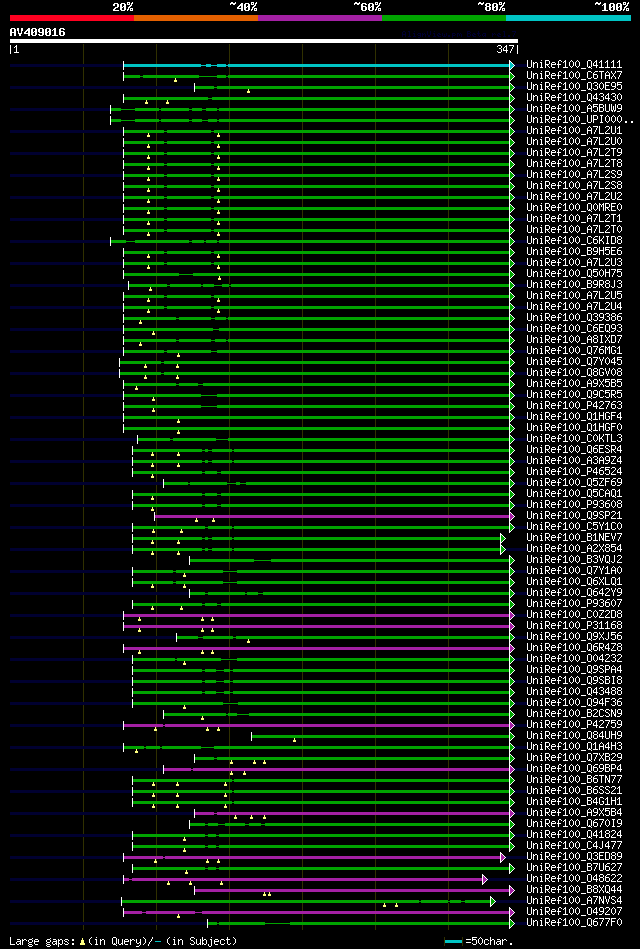Open hit UniRef100_Q41111
640x949 pixels.
(x=574, y=65)
